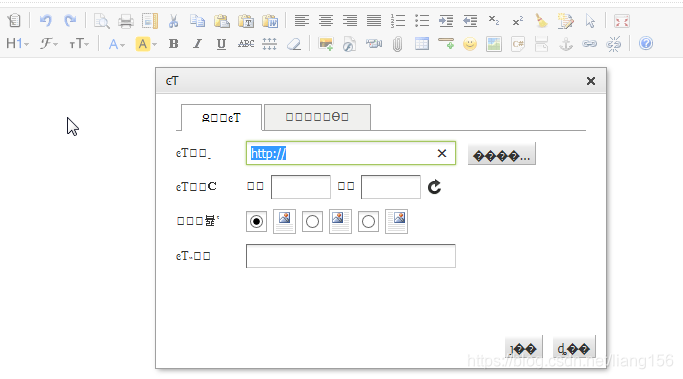The width and height of the screenshot is (683, 379).
Task: Open the page preview
Action: pos(102,20)
